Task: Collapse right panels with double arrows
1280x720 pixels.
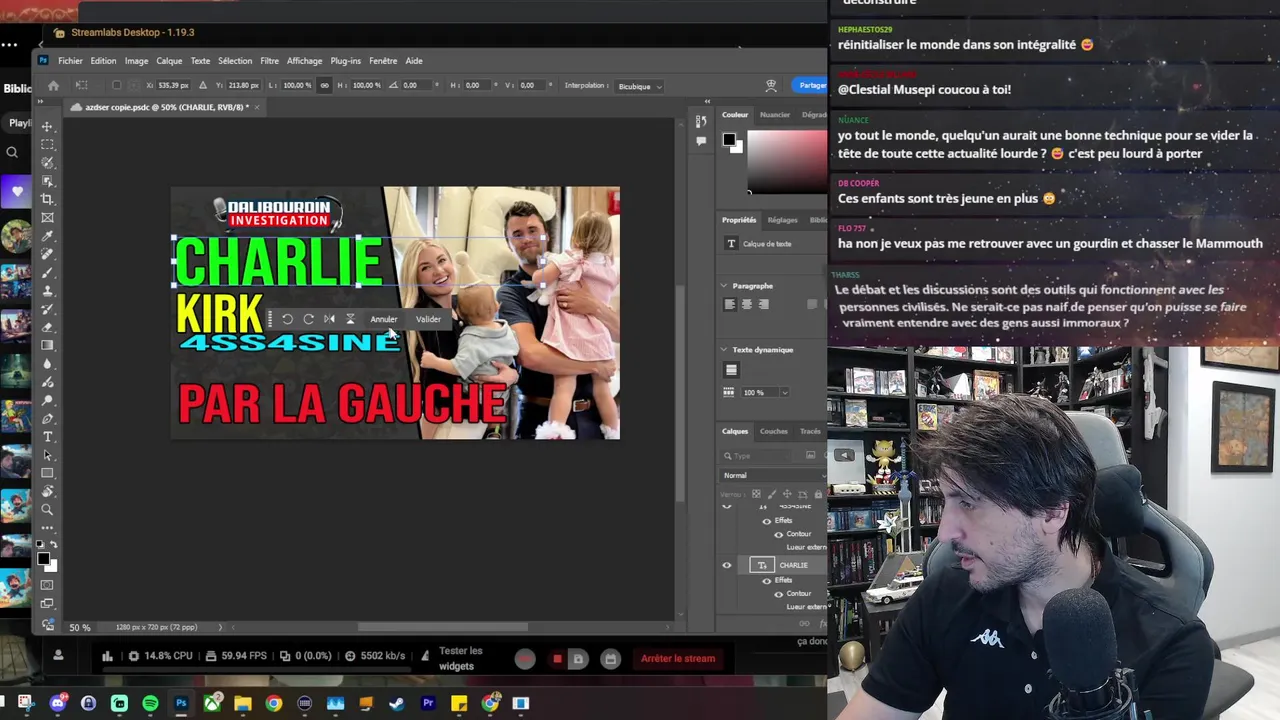Action: click(707, 102)
